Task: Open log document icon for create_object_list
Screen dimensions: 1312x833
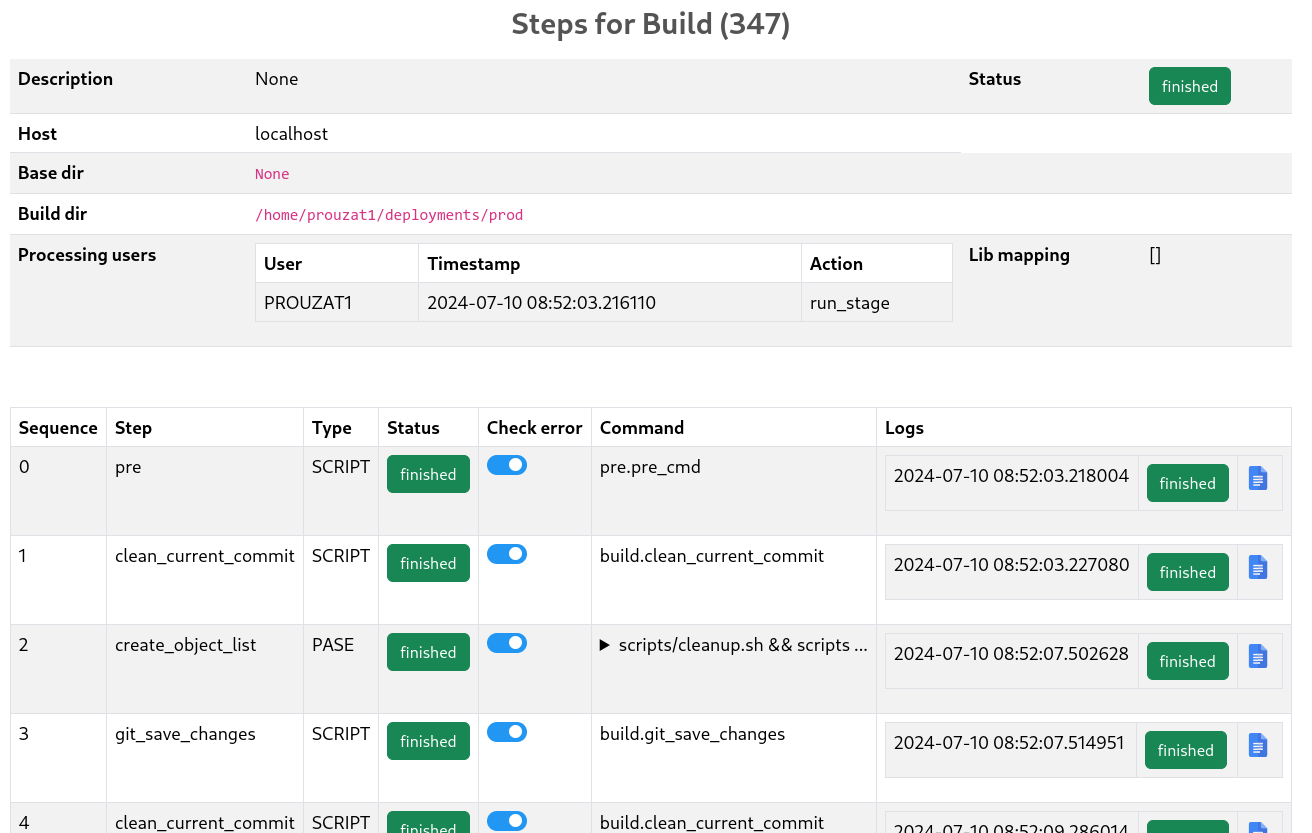Action: (x=1258, y=656)
